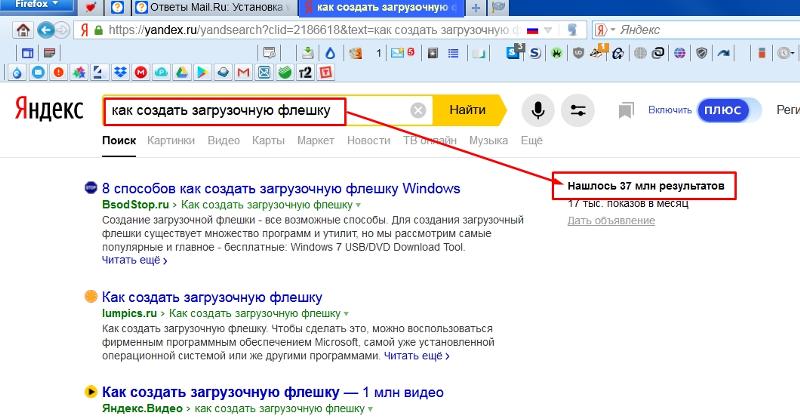800x417 pixels.
Task: Open the Google Drive bookmark icon
Action: pos(182,72)
